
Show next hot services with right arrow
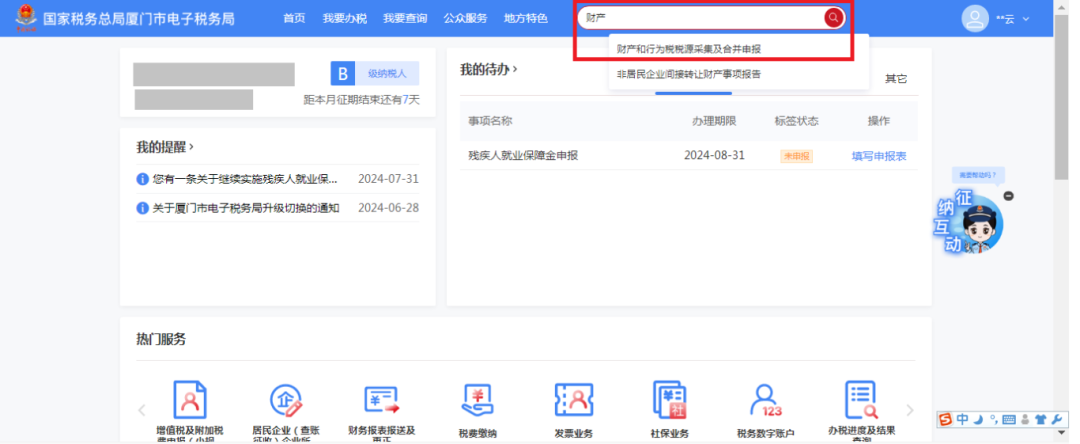[910, 410]
